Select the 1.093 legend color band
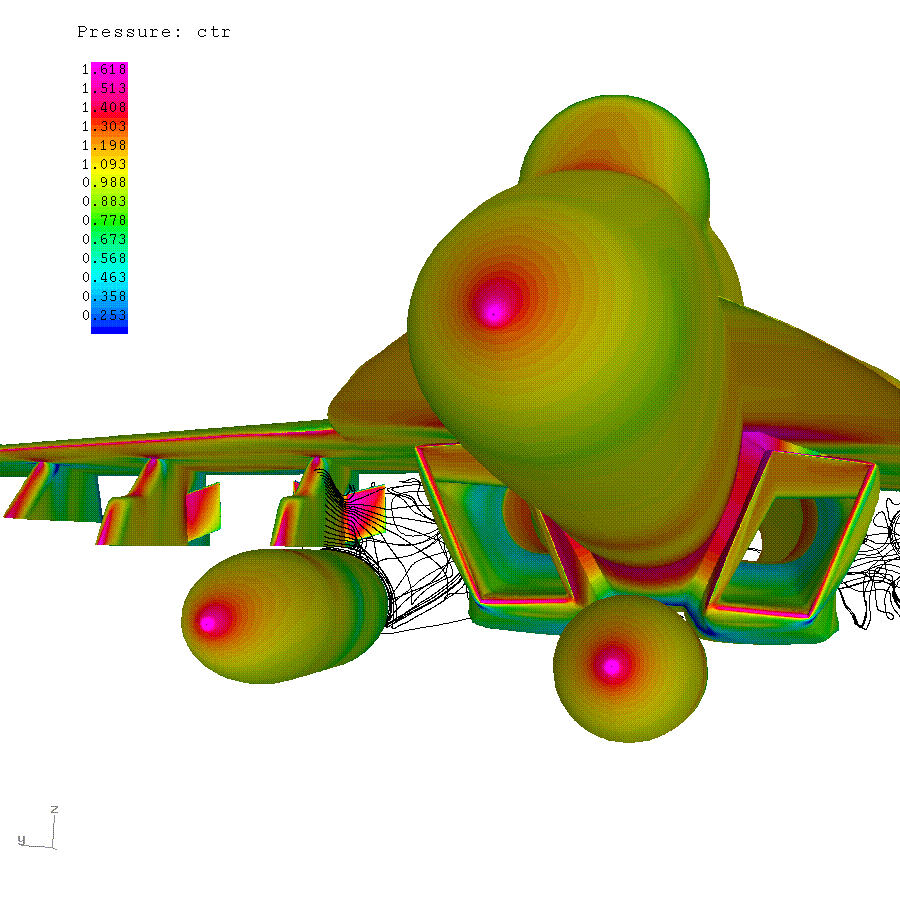This screenshot has height=900, width=900. (110, 164)
